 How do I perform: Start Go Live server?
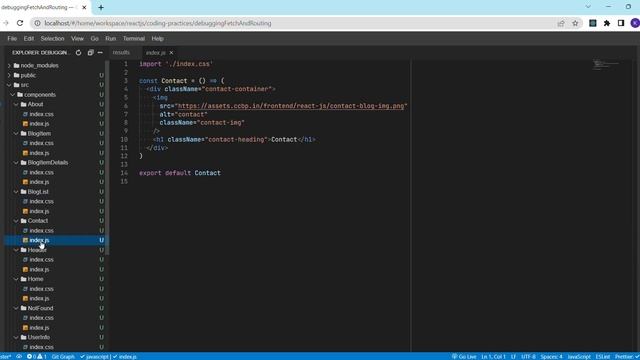(x=464, y=357)
